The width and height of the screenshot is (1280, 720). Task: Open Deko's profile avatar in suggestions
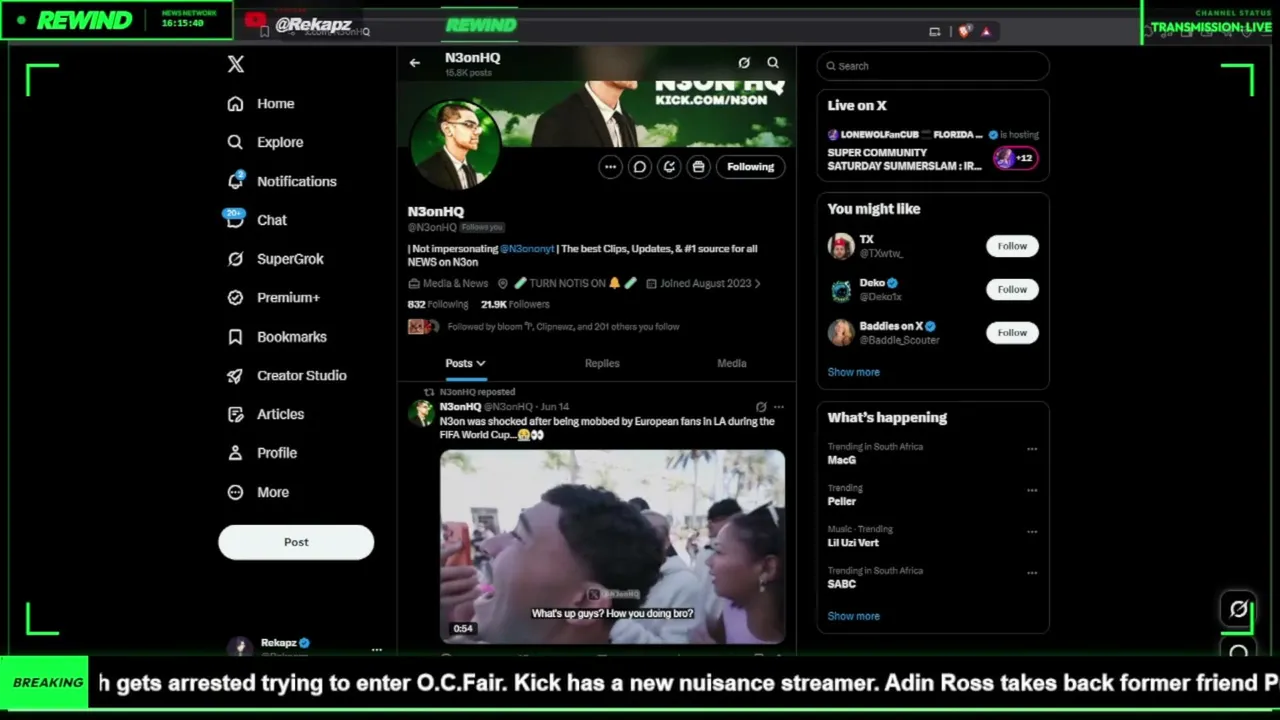click(x=841, y=290)
